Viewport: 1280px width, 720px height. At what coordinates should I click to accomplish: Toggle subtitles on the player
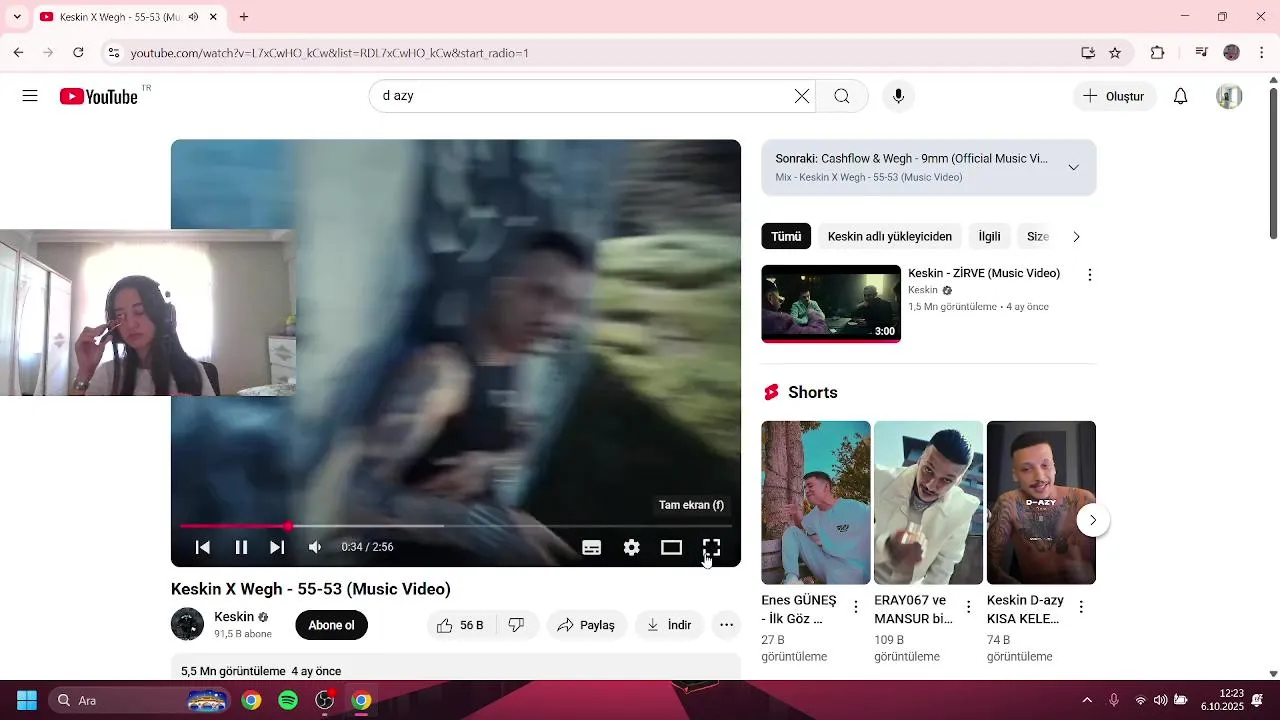click(592, 547)
